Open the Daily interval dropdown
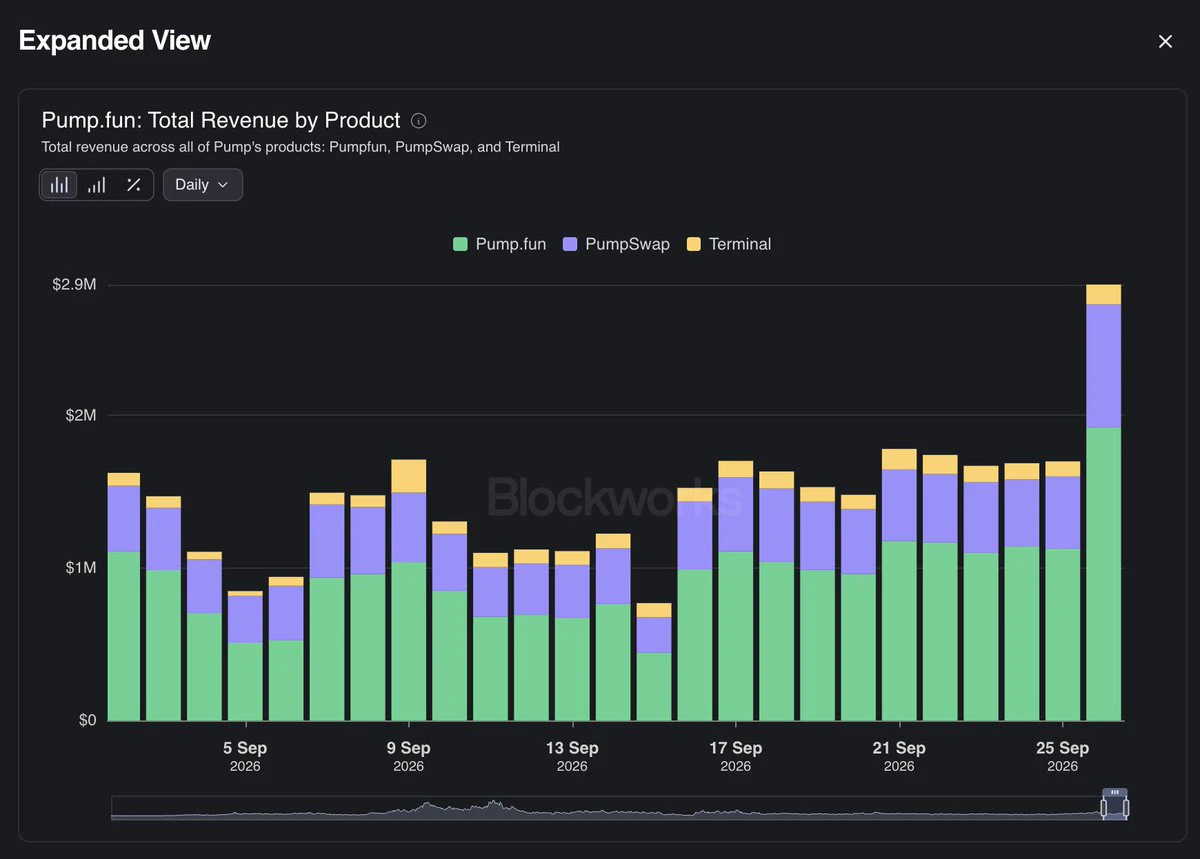Viewport: 1200px width, 859px height. [x=203, y=185]
